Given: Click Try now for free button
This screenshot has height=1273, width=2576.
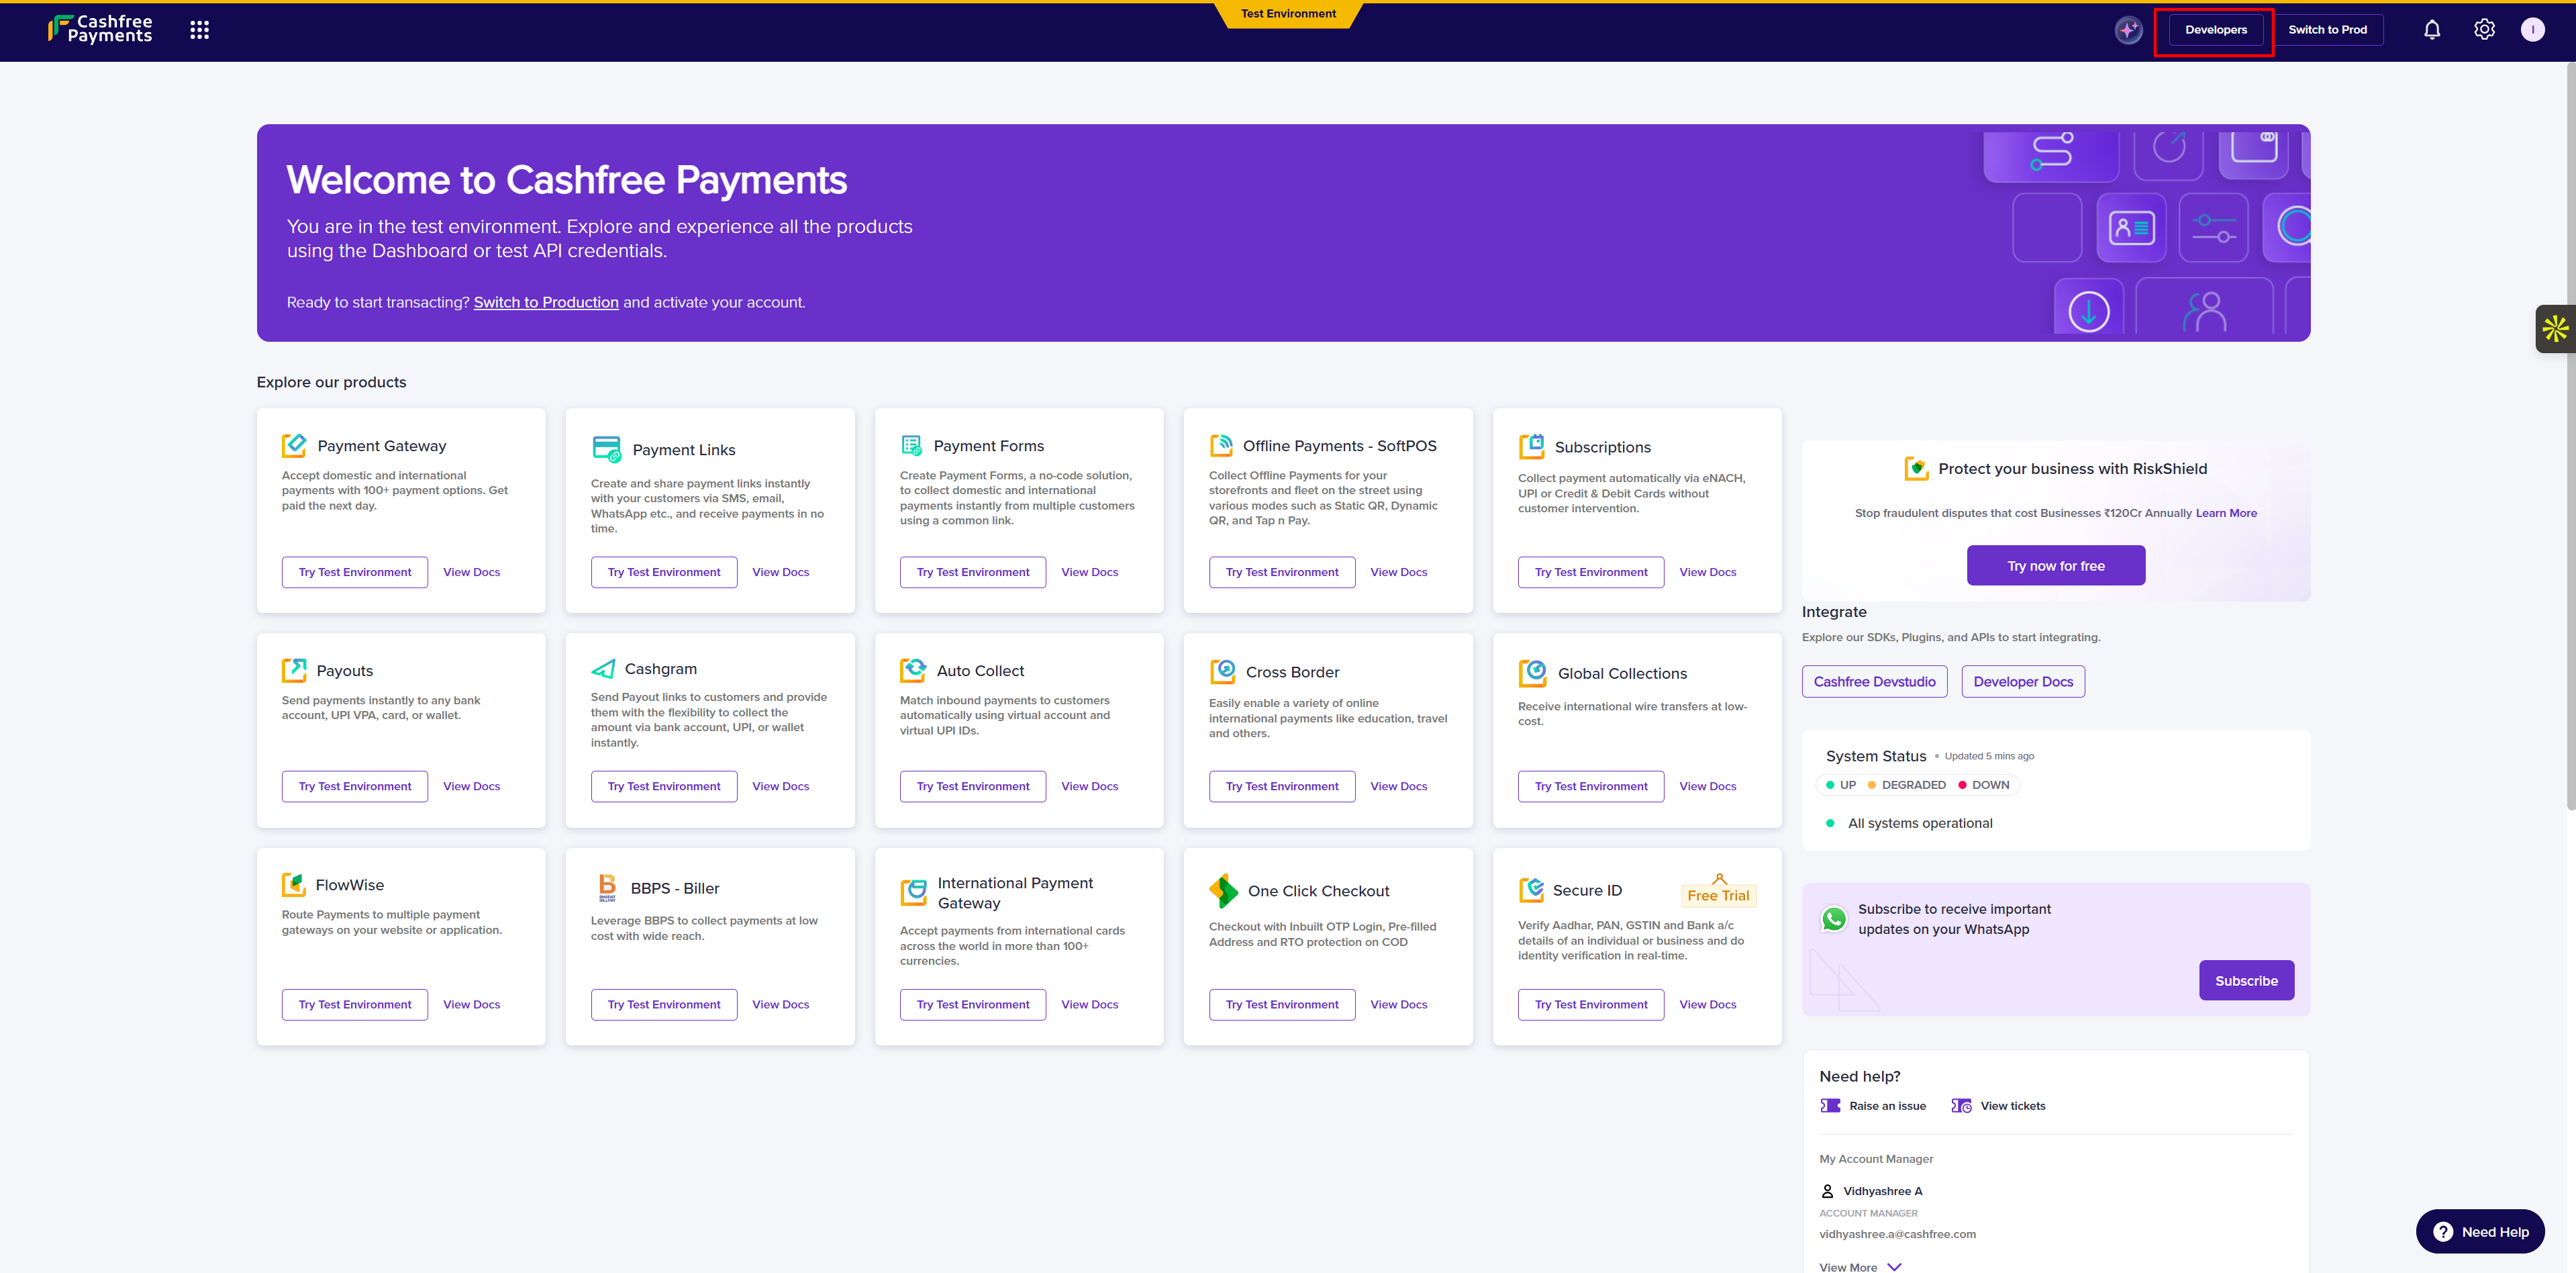Looking at the screenshot, I should pos(2056,565).
